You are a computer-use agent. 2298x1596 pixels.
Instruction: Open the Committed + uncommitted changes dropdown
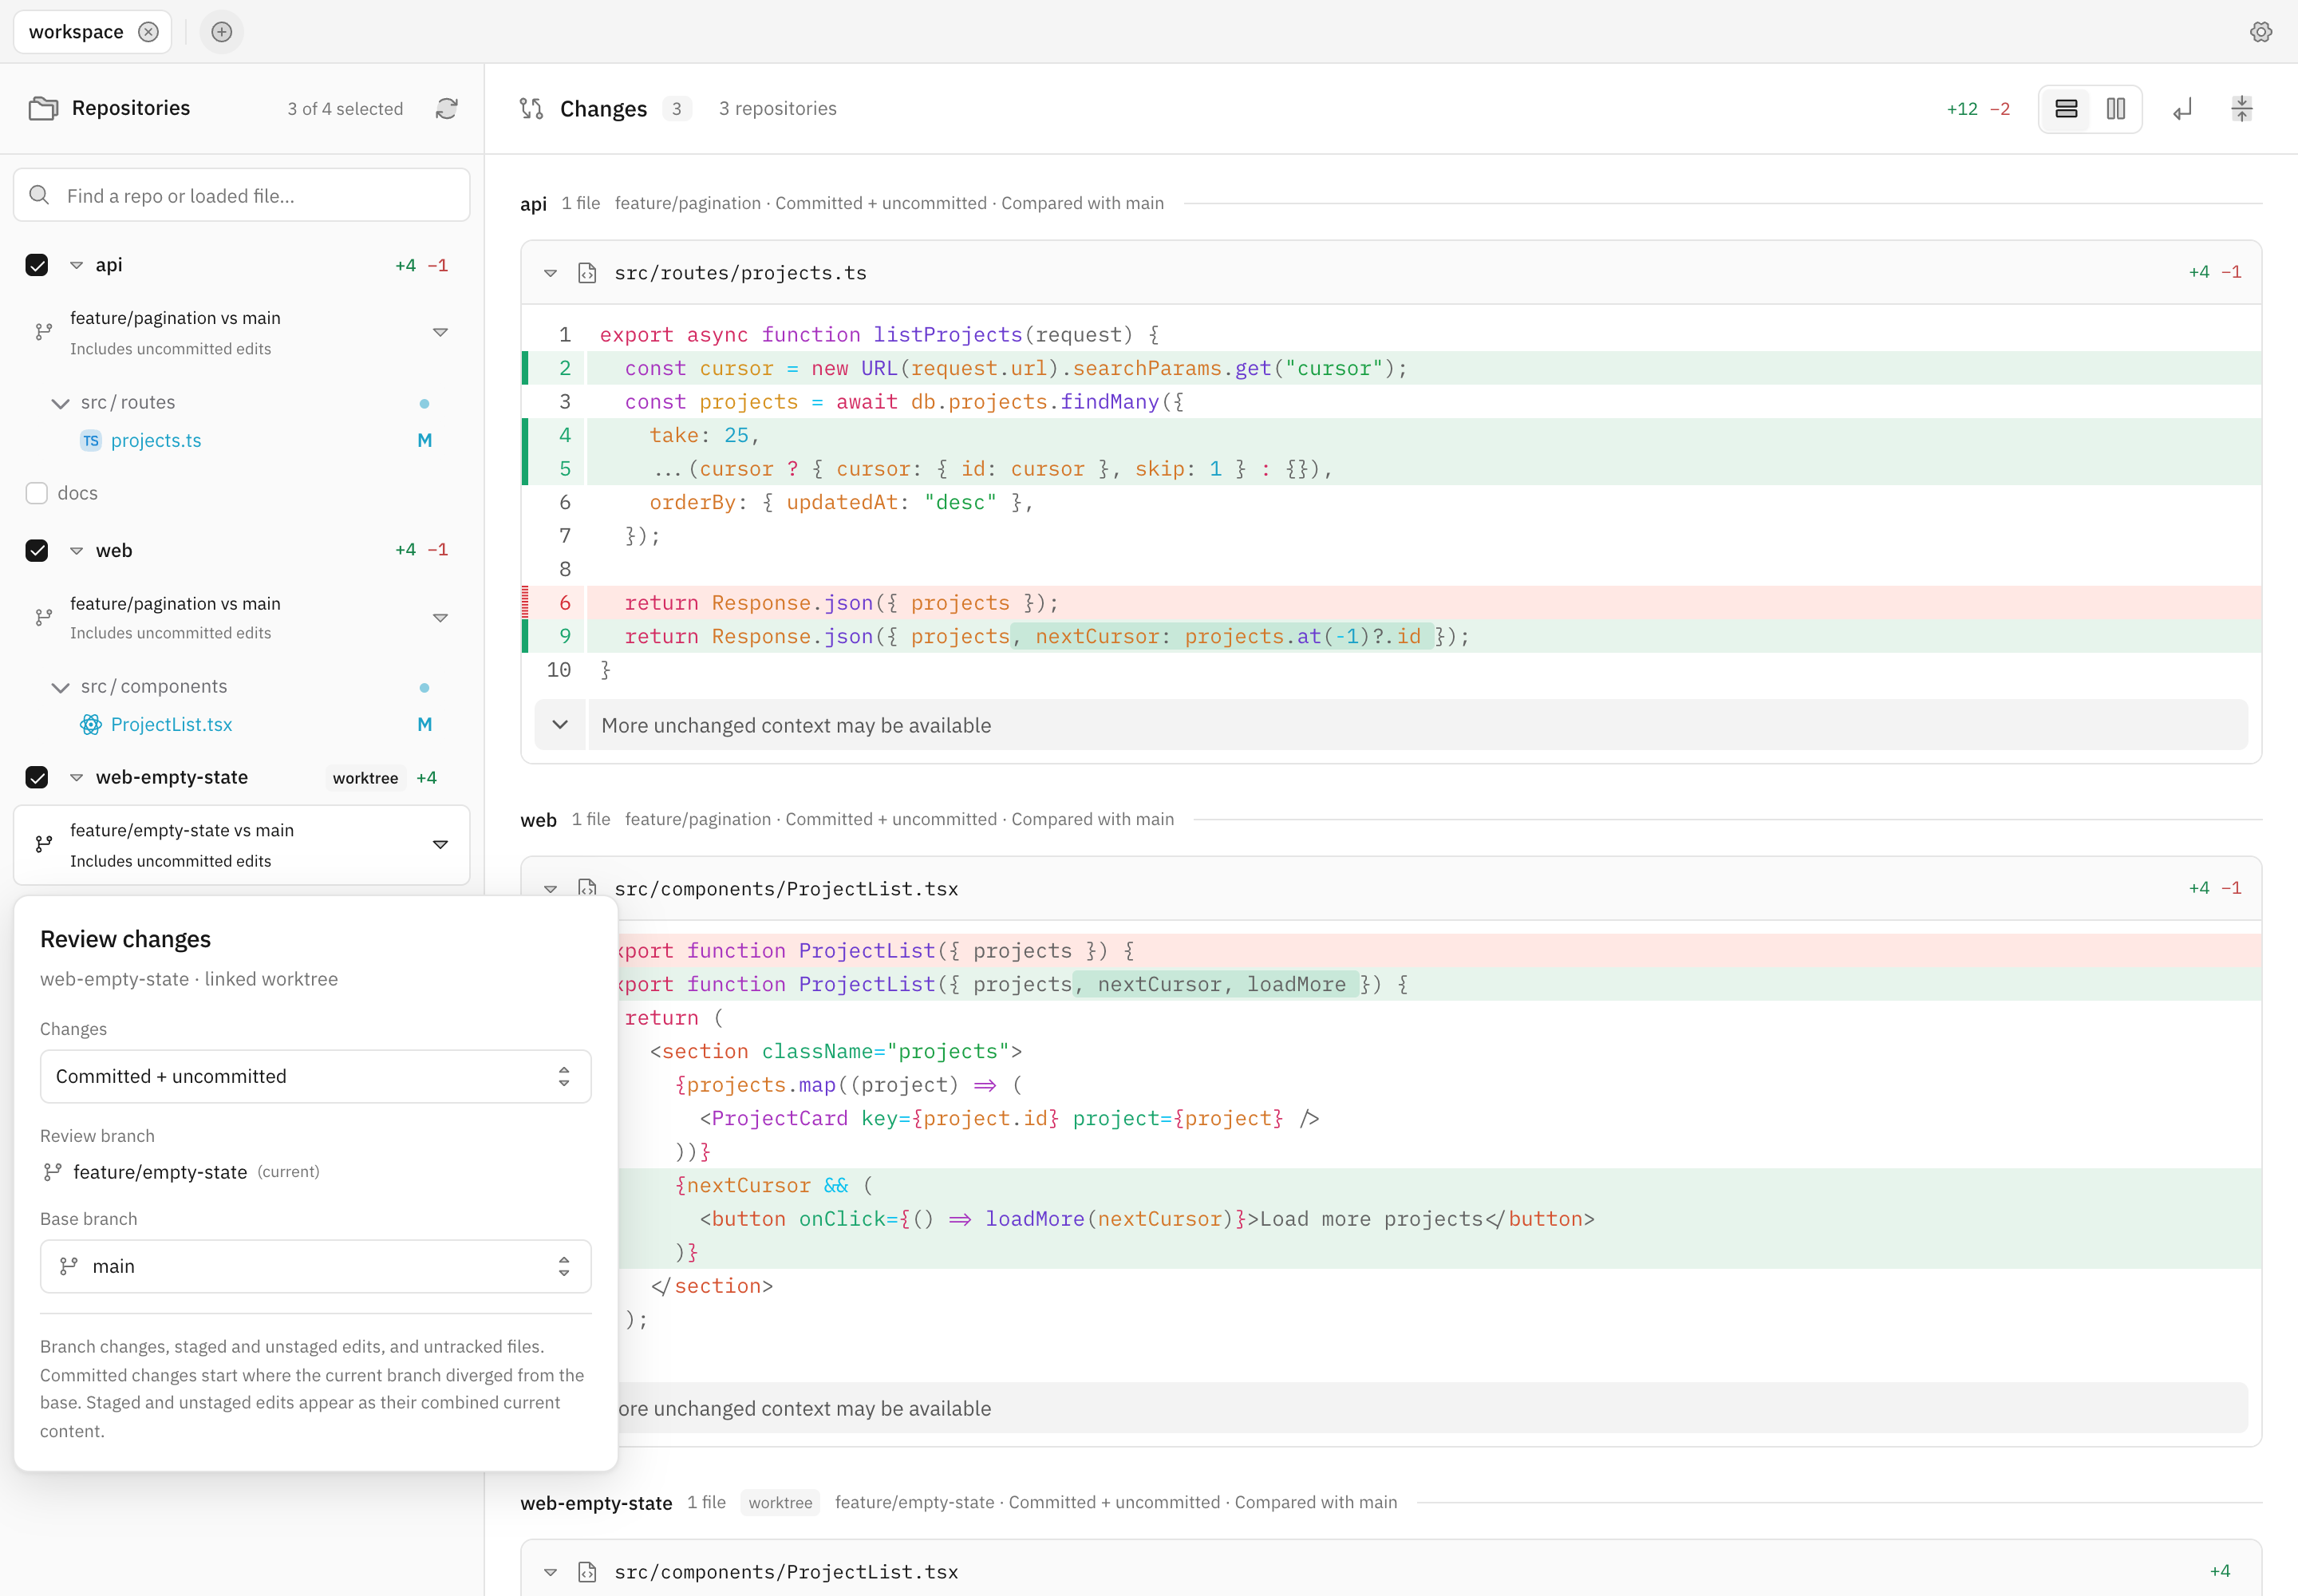316,1076
